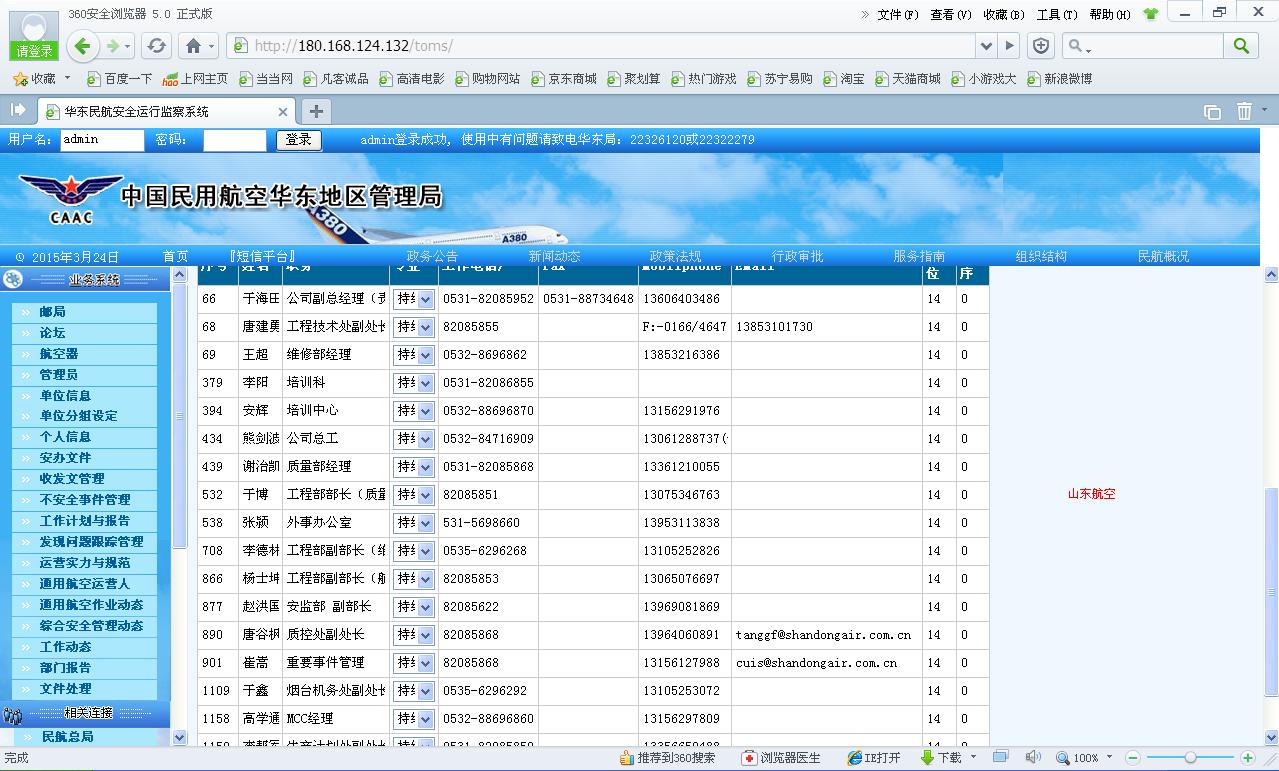The image size is (1279, 771).
Task: Open the 下载 dropdown arrow in status bar
Action: click(x=973, y=758)
